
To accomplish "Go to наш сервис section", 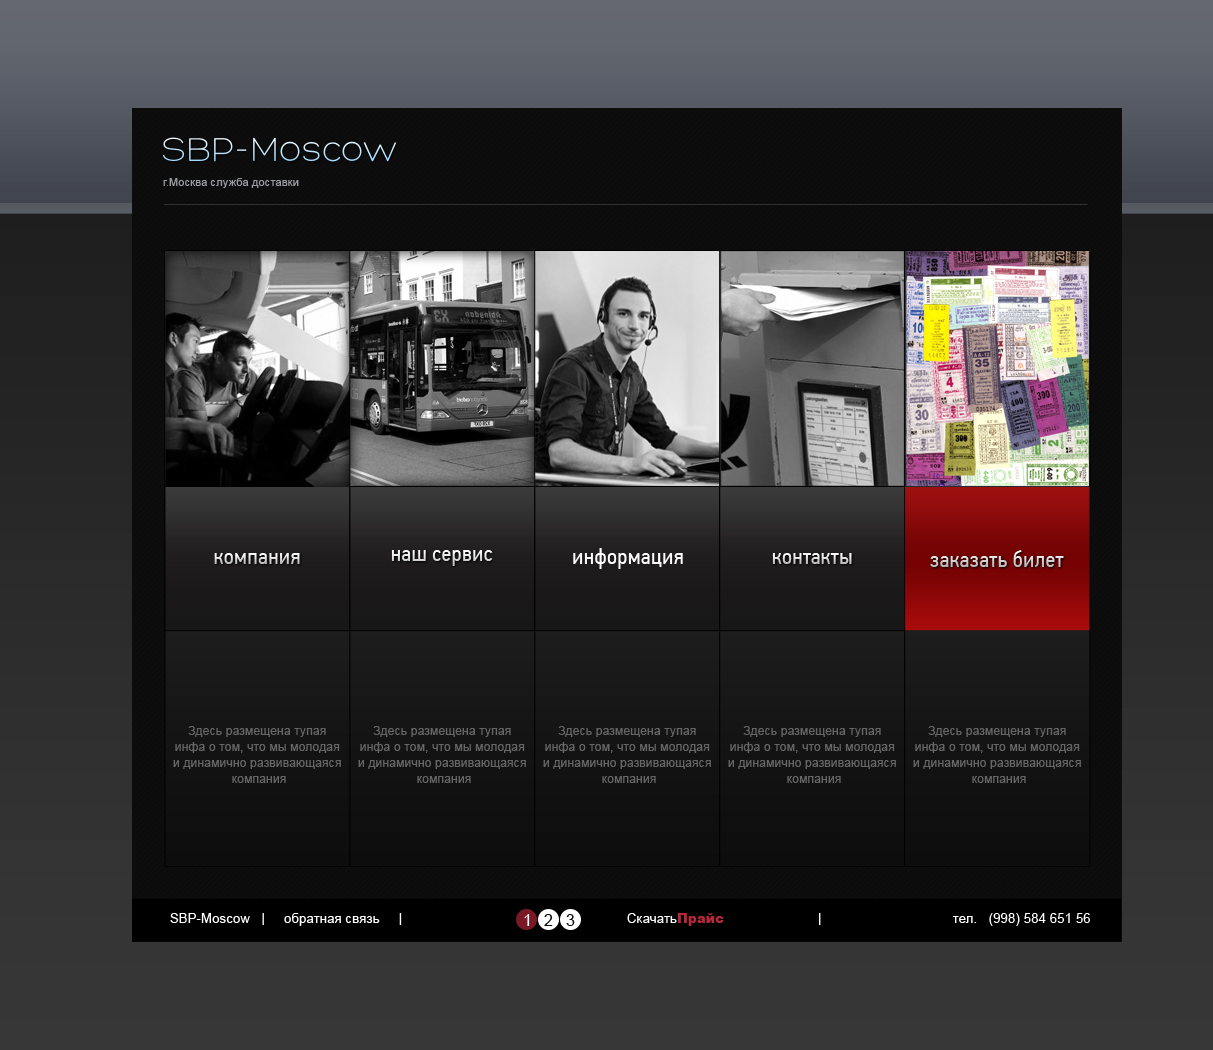I will coord(442,556).
